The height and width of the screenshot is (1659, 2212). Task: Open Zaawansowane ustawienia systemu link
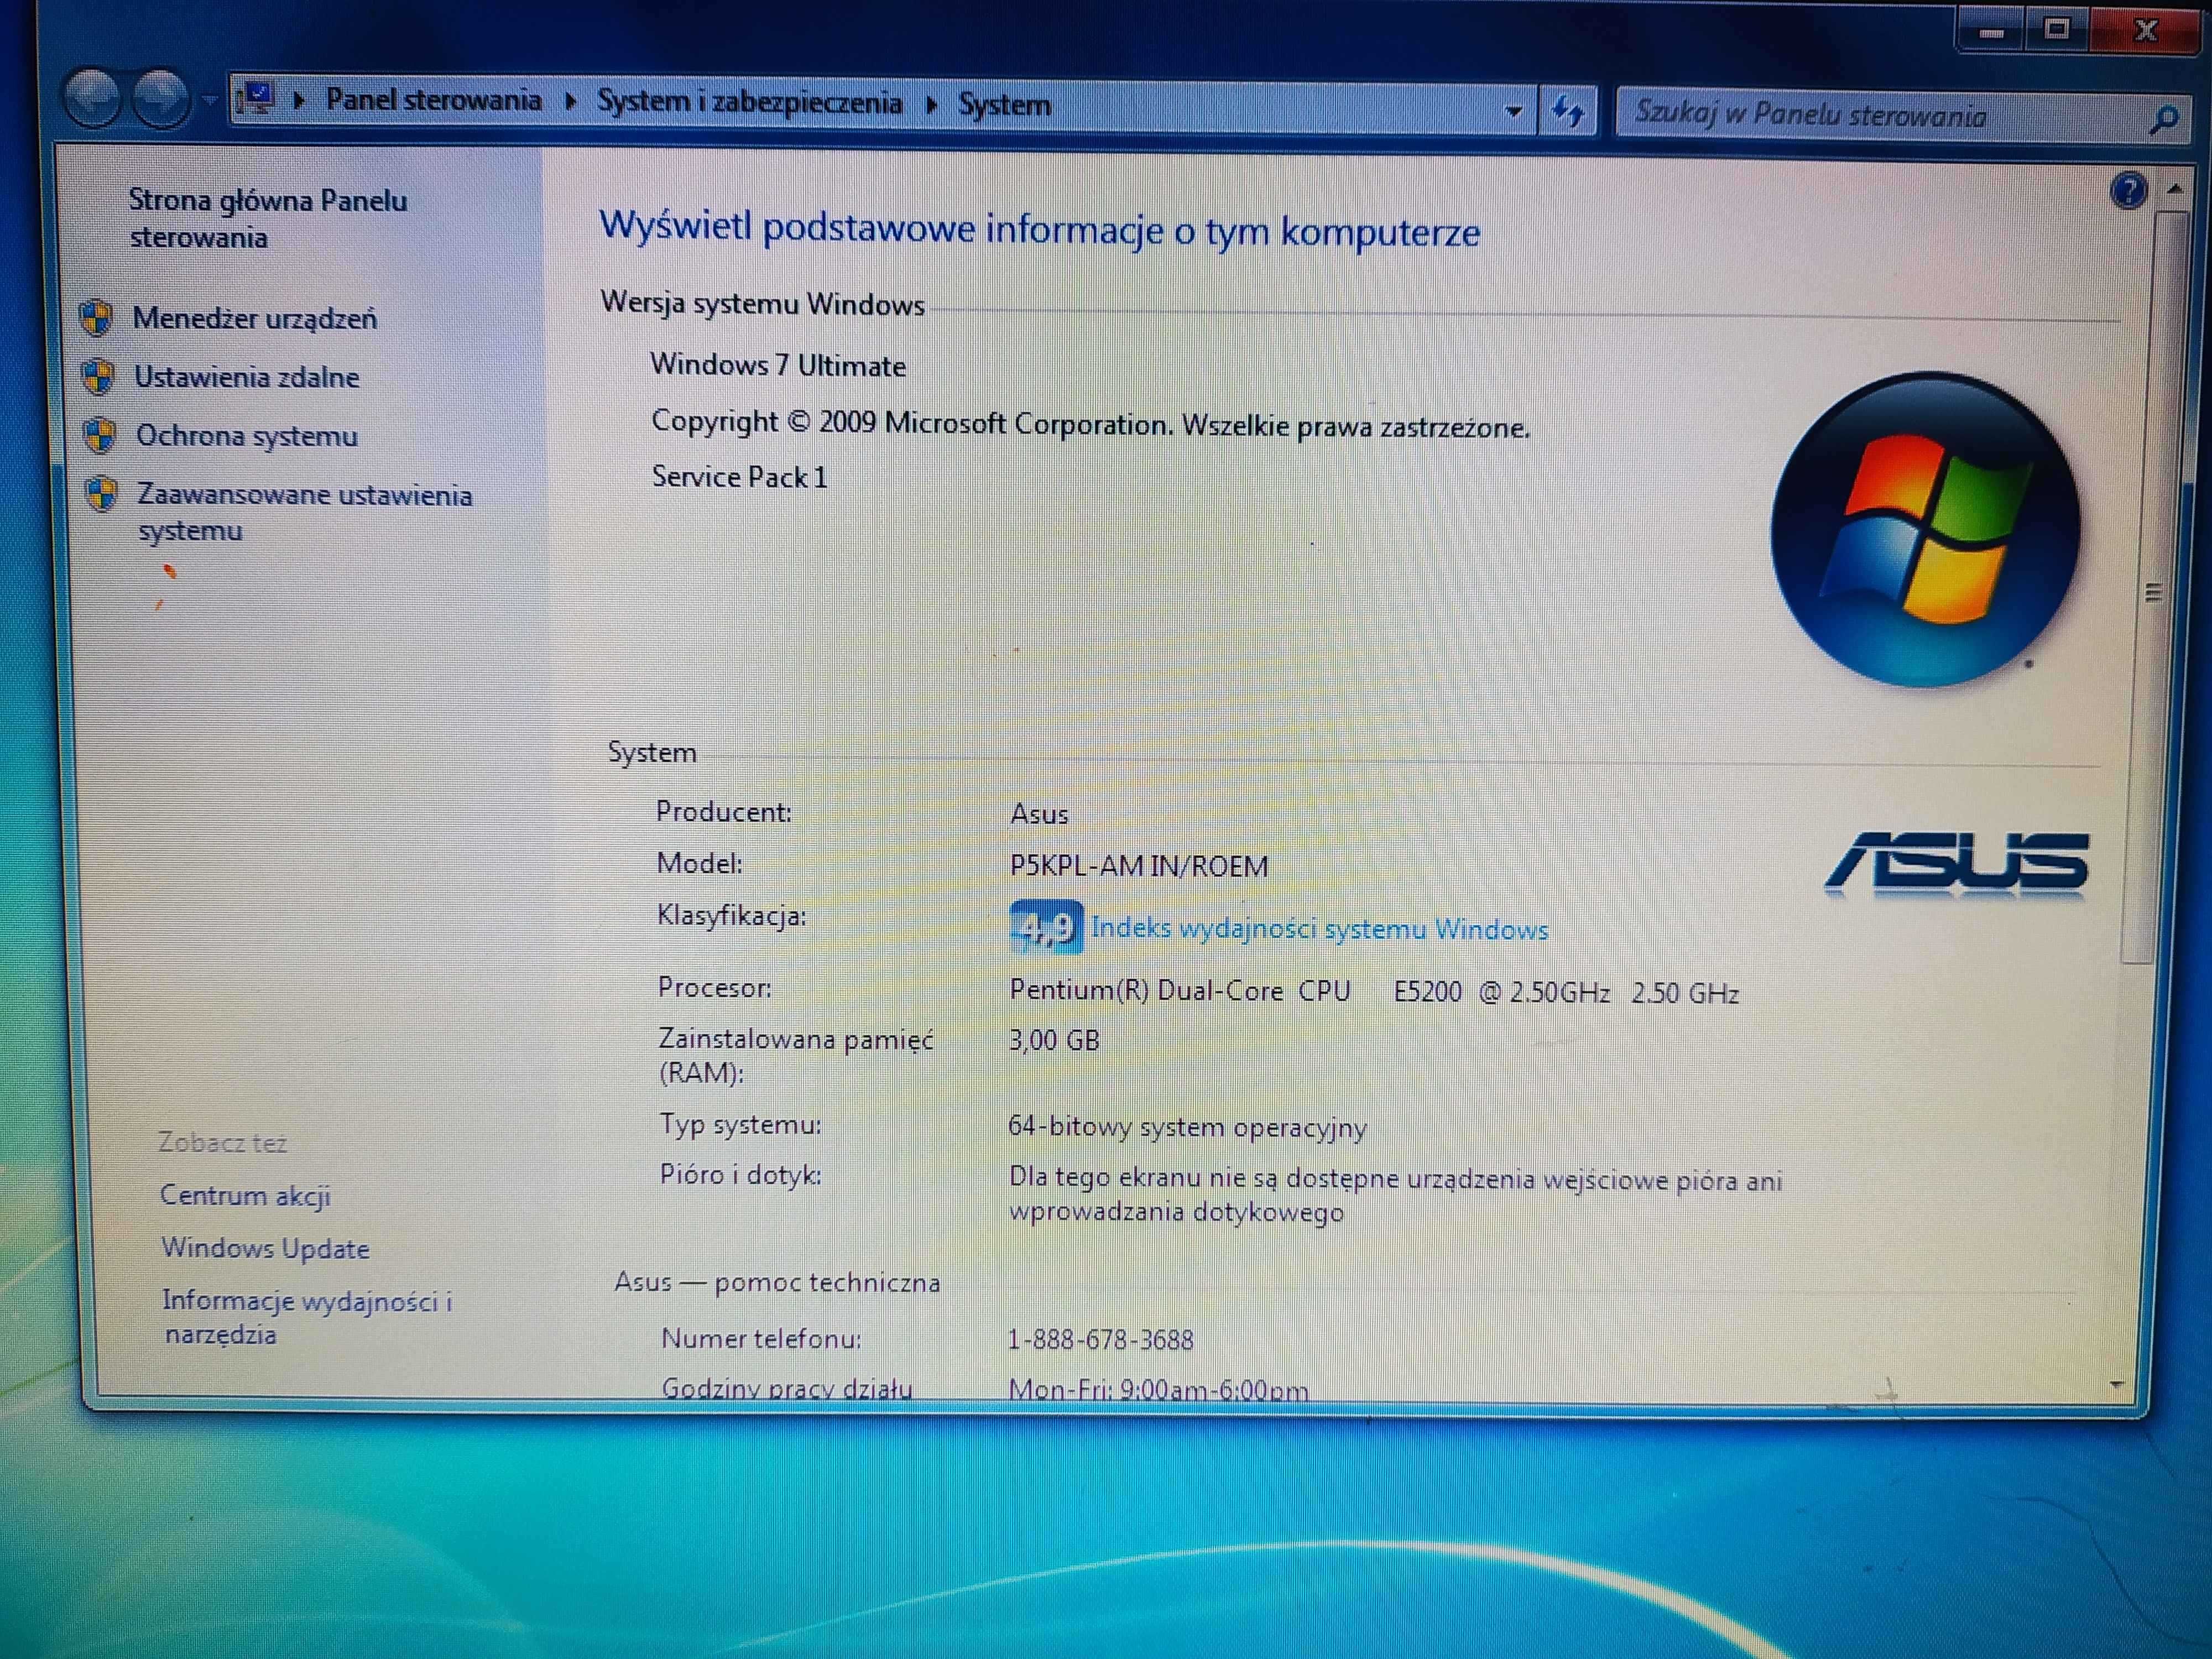[305, 512]
